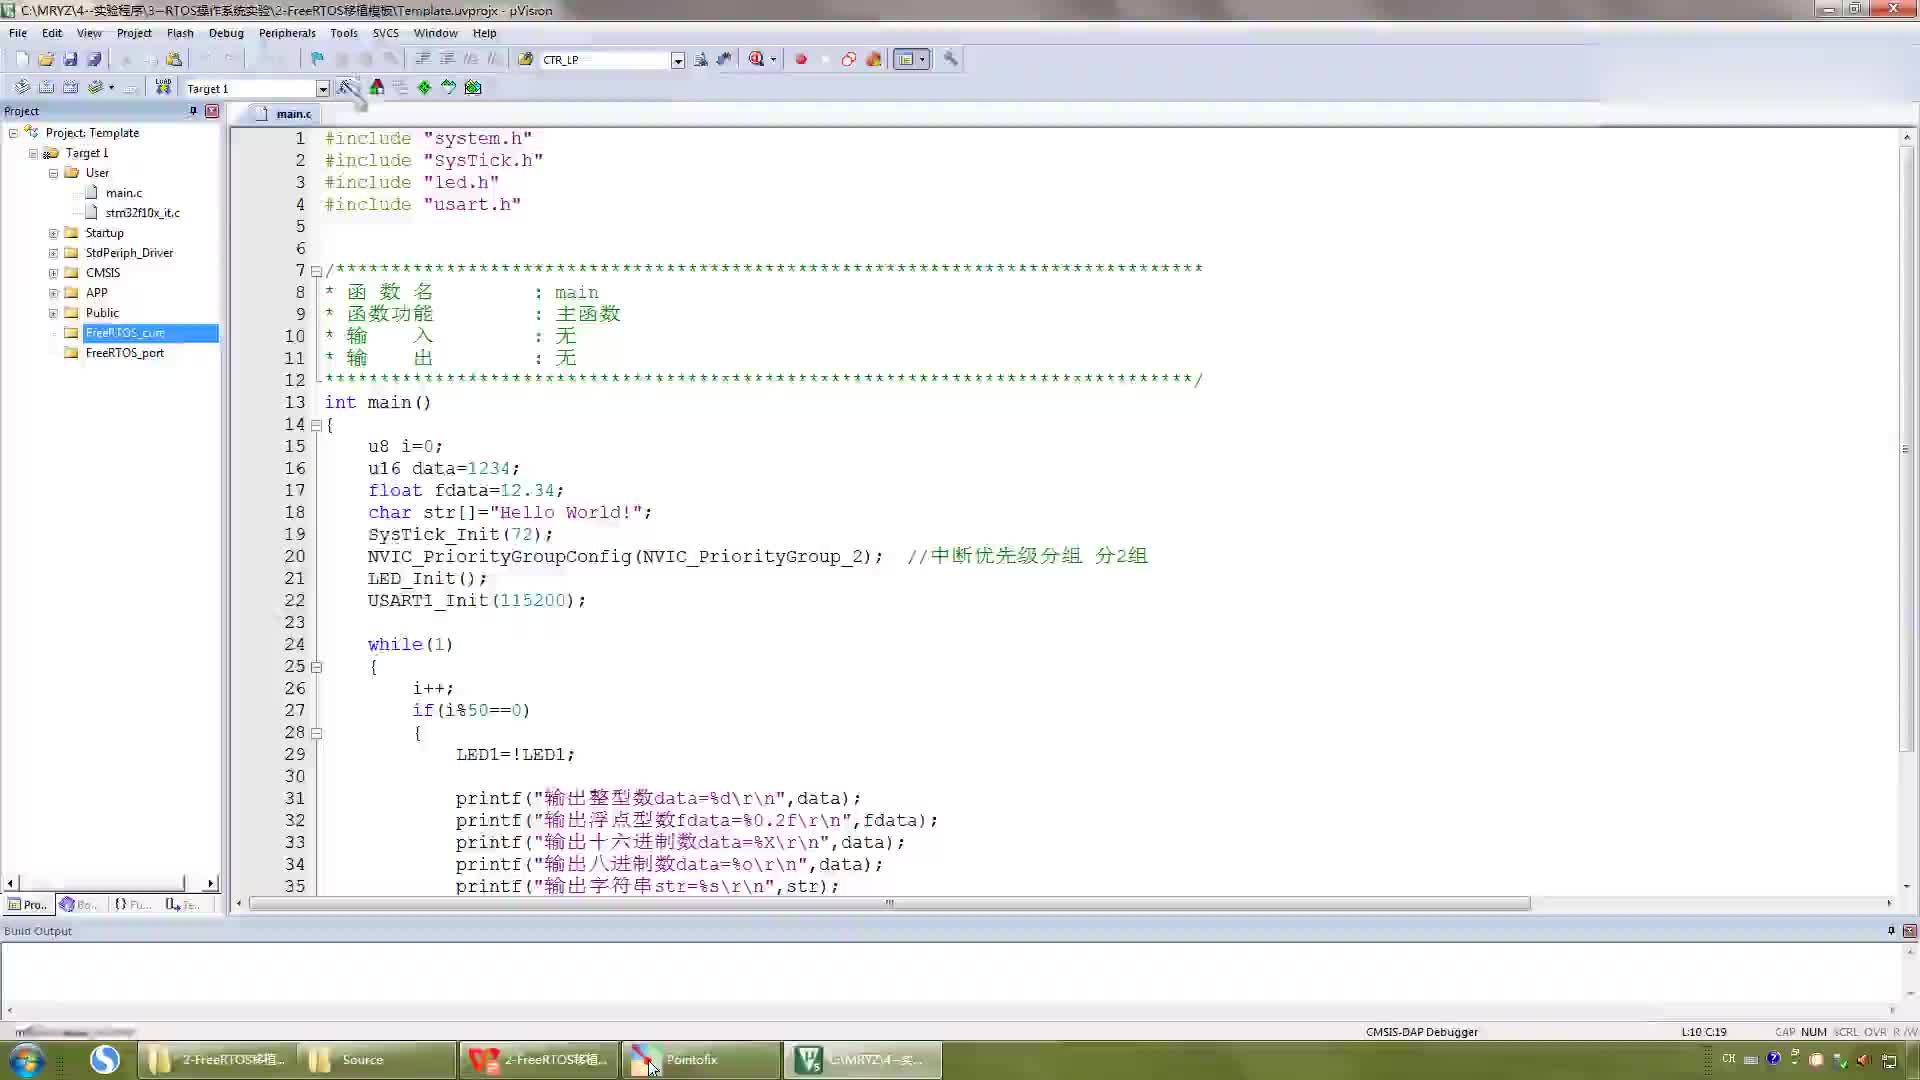Select stm32f10x_it.c in the project tree
The image size is (1920, 1080).
pos(143,213)
